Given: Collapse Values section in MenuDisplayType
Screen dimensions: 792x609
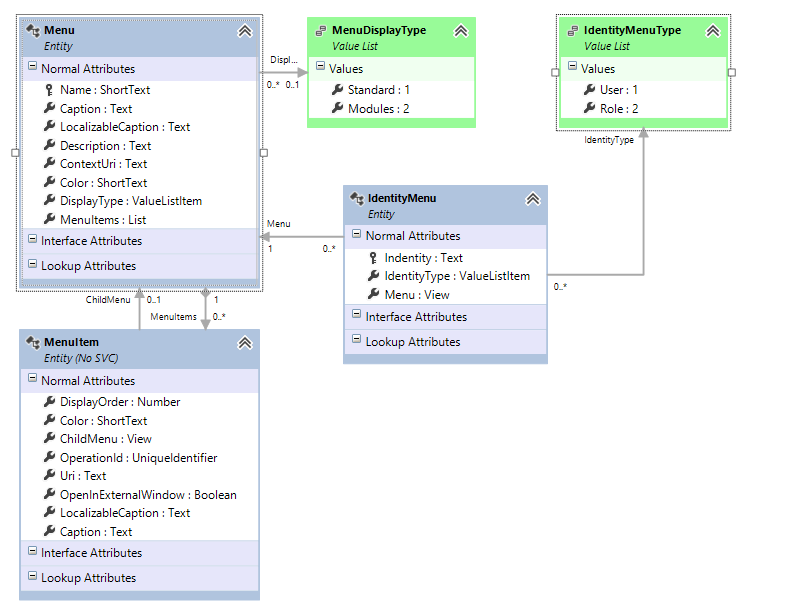Looking at the screenshot, I should pos(320,66).
